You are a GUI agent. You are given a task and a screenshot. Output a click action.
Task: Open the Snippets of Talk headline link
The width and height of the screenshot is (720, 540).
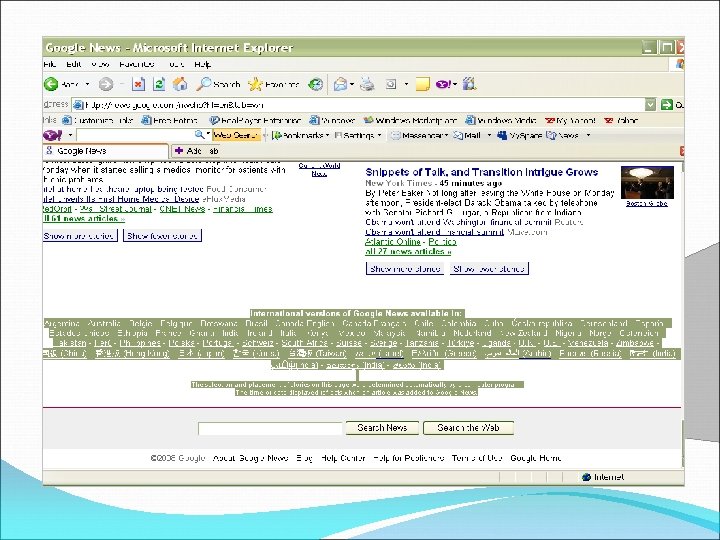pyautogui.click(x=482, y=172)
